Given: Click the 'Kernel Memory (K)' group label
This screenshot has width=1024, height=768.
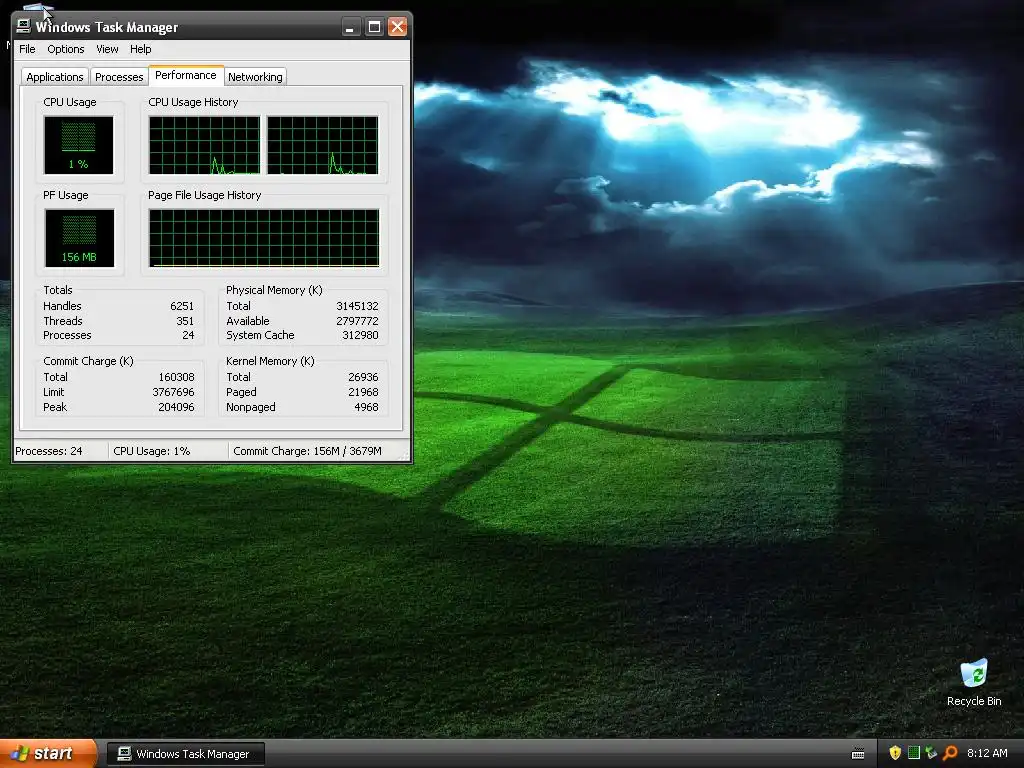Looking at the screenshot, I should point(270,361).
